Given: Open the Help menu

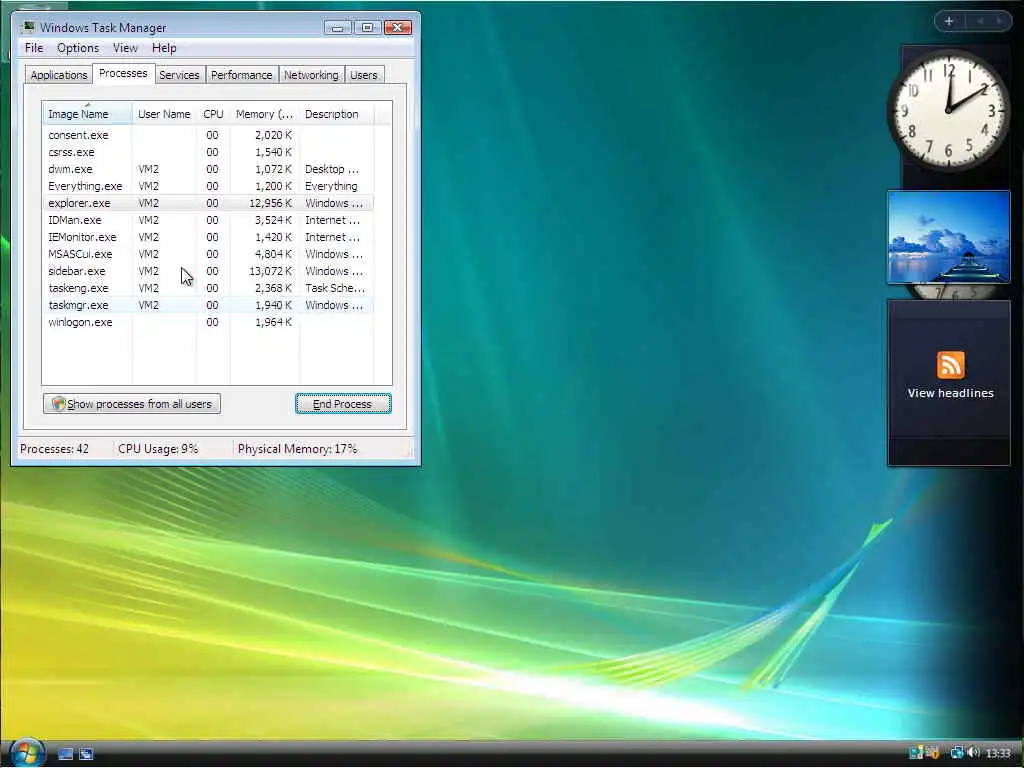Looking at the screenshot, I should coord(164,48).
